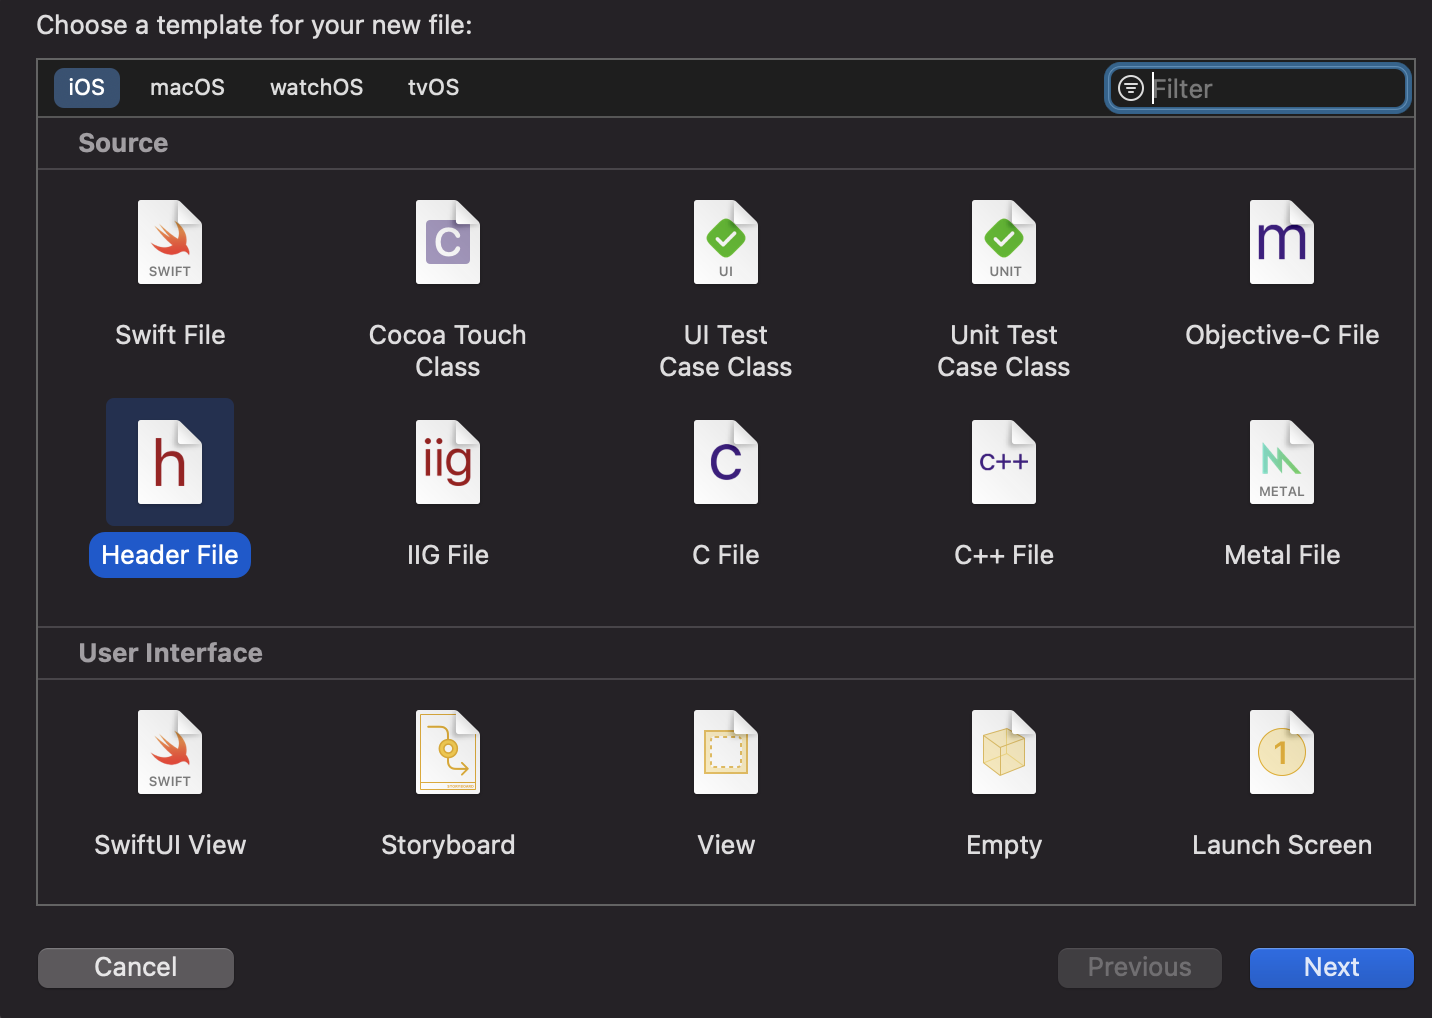This screenshot has width=1432, height=1018.
Task: Click the Launch Screen label
Action: (1282, 845)
